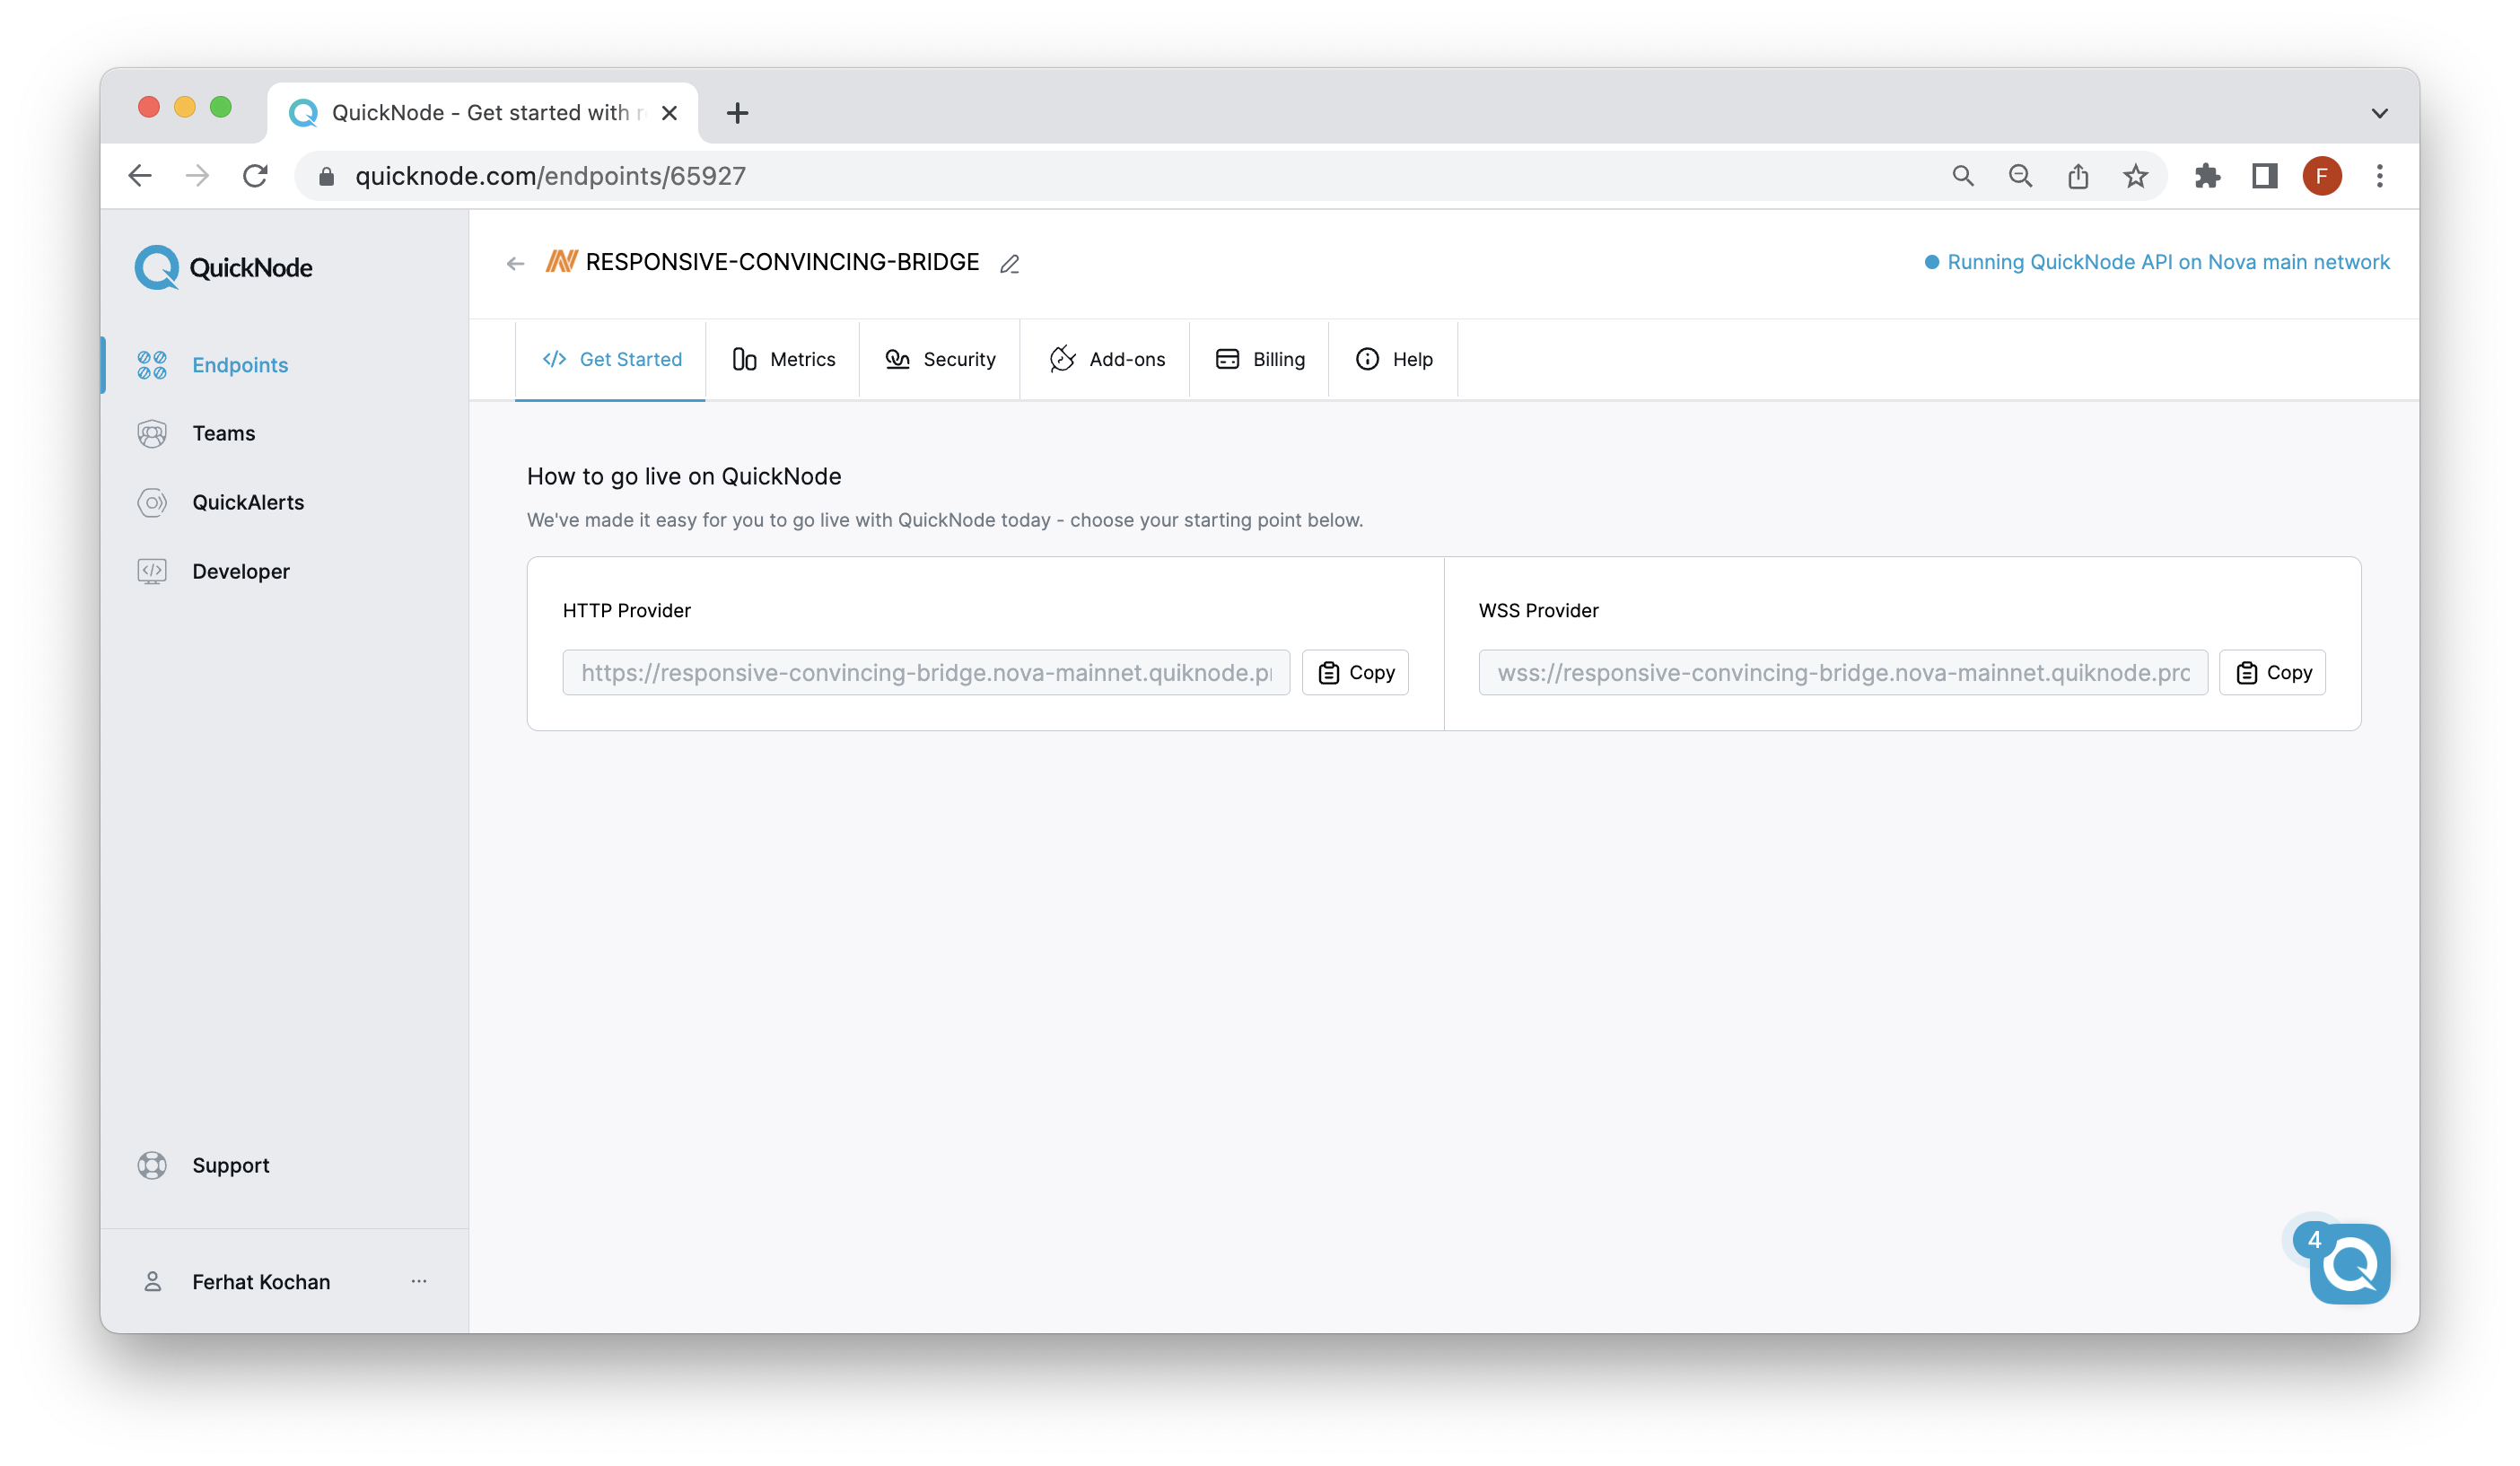Open the Help tab
This screenshot has width=2520, height=1466.
[x=1395, y=358]
